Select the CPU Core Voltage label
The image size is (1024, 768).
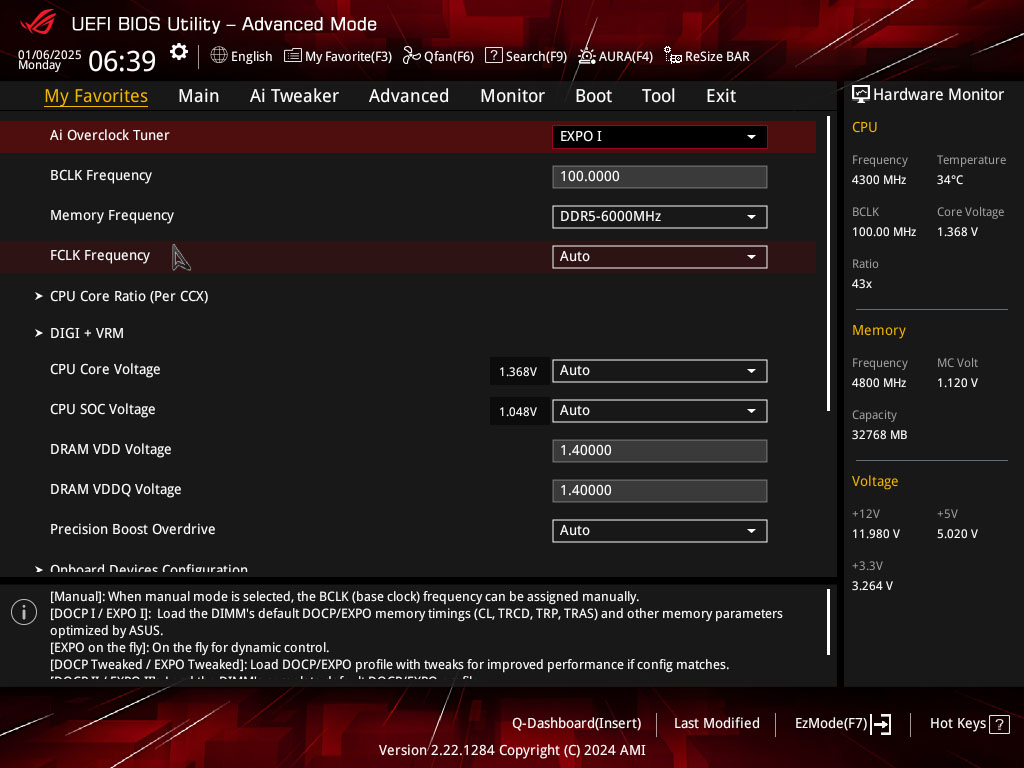pos(105,369)
